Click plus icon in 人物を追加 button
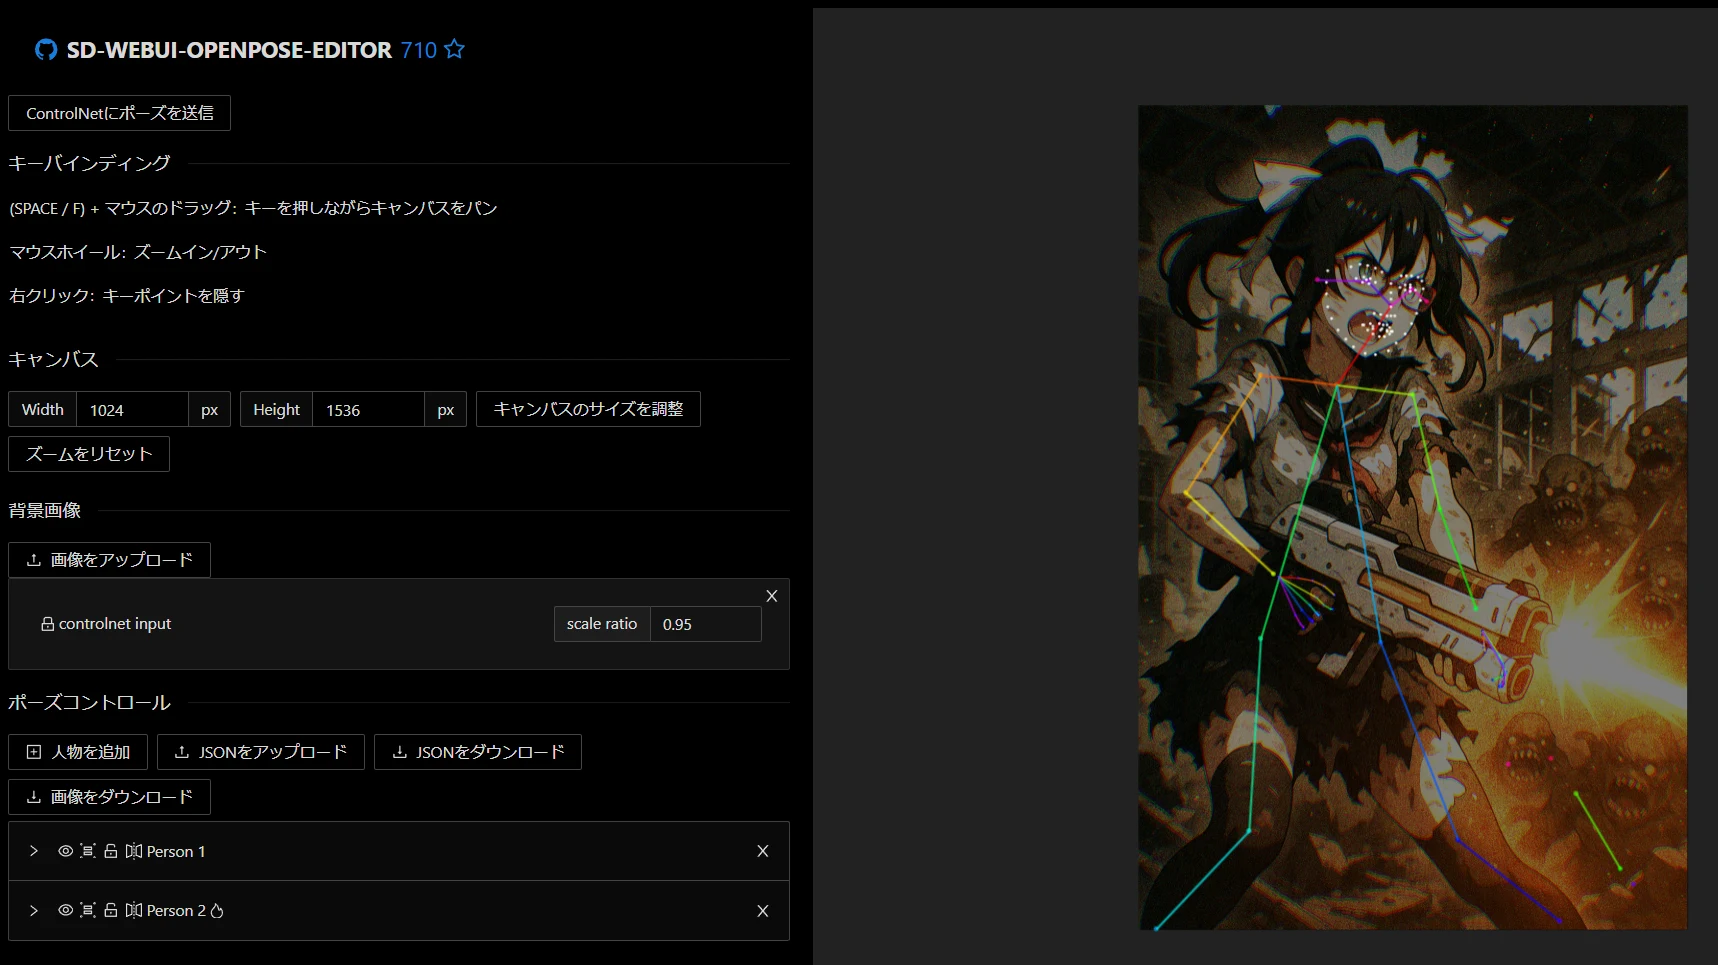Viewport: 1718px width, 965px height. click(34, 752)
